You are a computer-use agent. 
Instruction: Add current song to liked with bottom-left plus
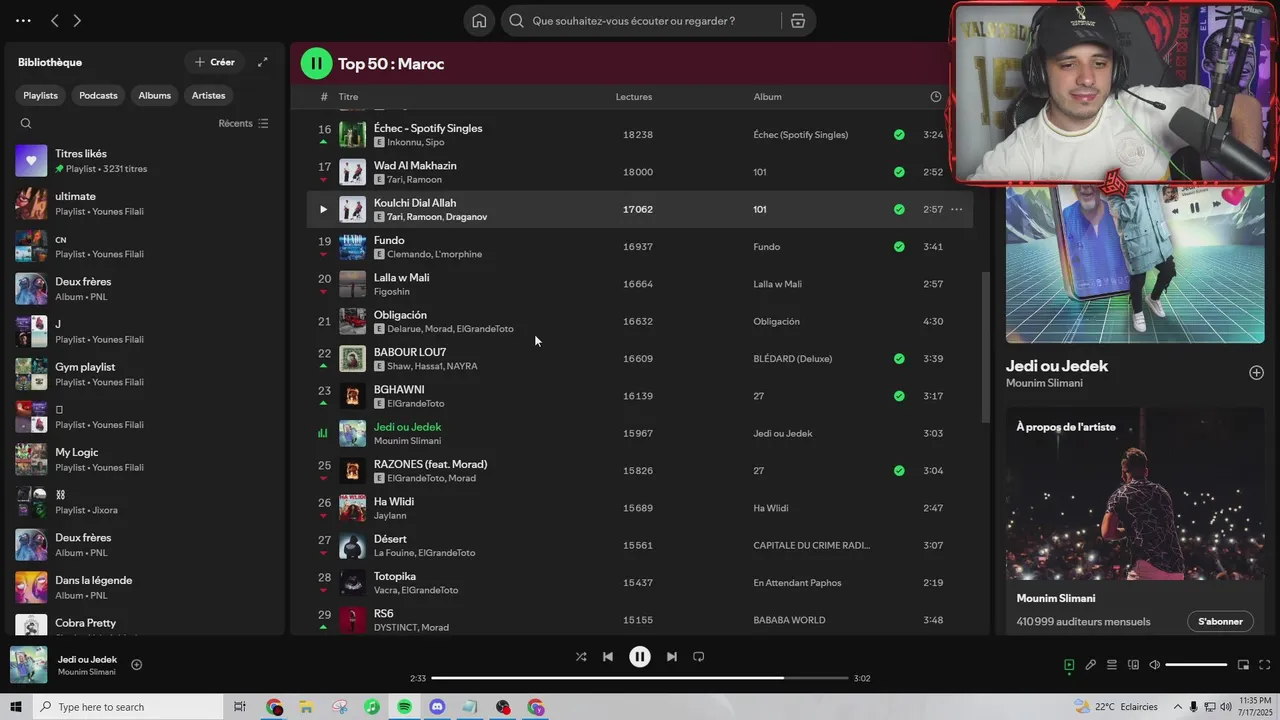pyautogui.click(x=137, y=665)
